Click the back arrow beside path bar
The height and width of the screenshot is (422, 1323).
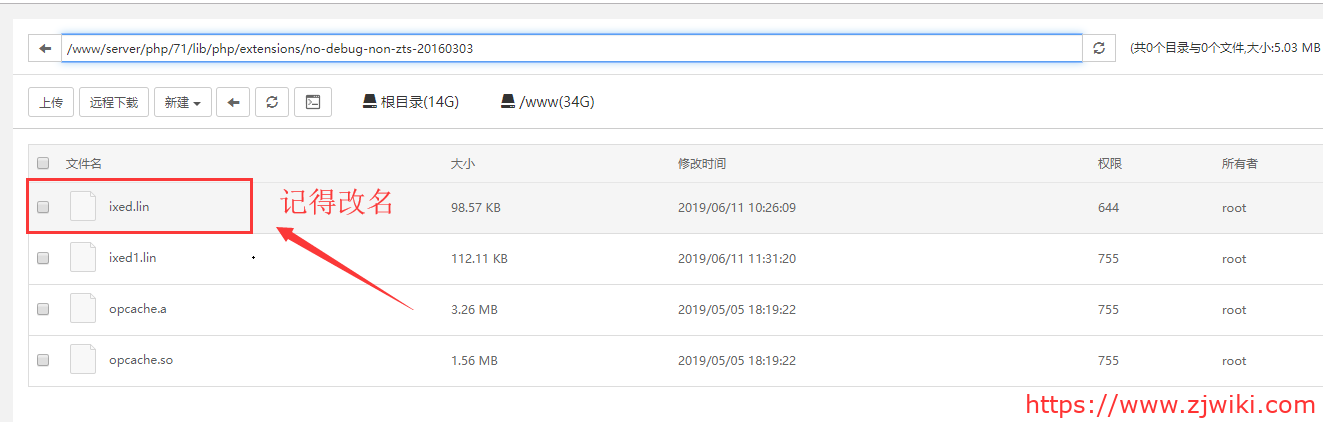pyautogui.click(x=45, y=48)
